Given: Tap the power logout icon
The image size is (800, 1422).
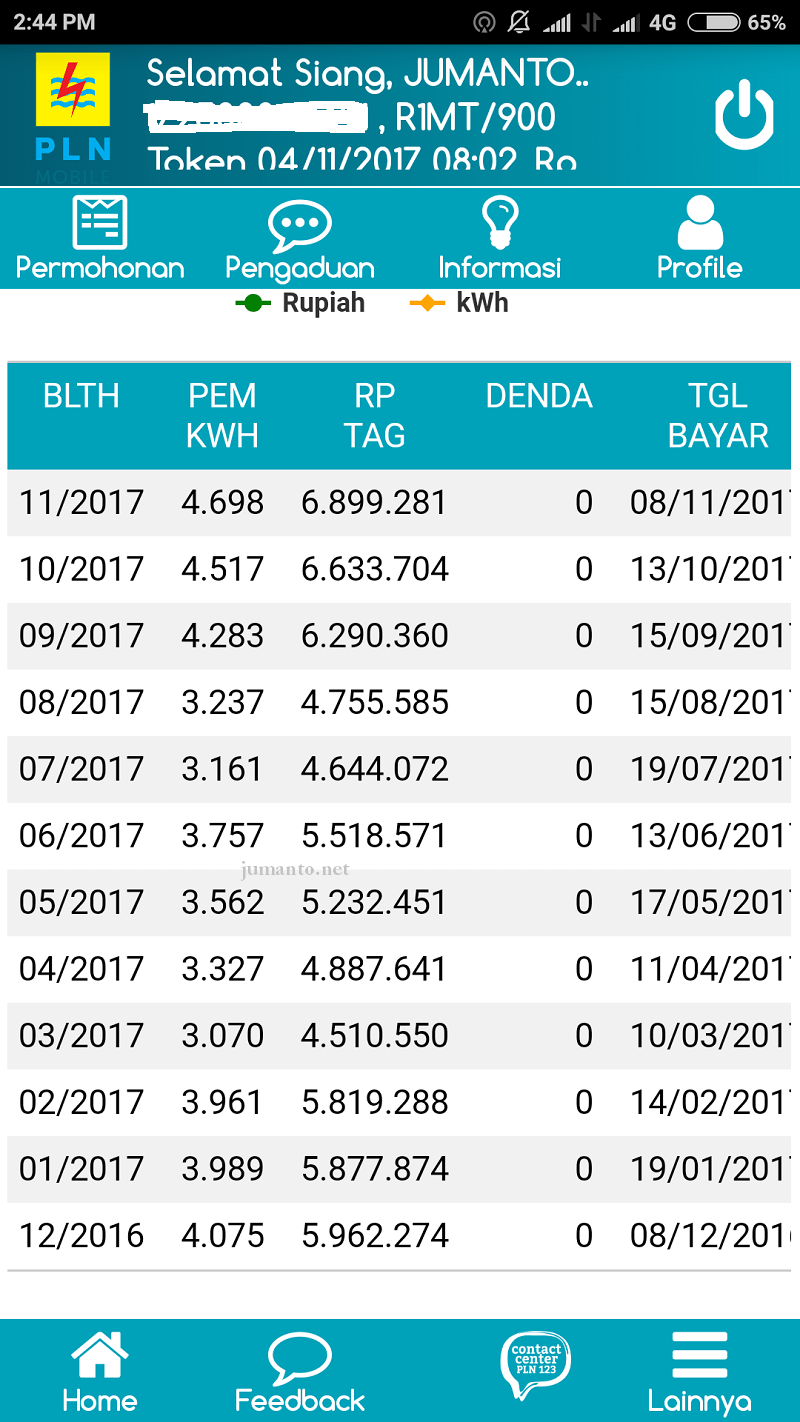Looking at the screenshot, I should pos(744,116).
